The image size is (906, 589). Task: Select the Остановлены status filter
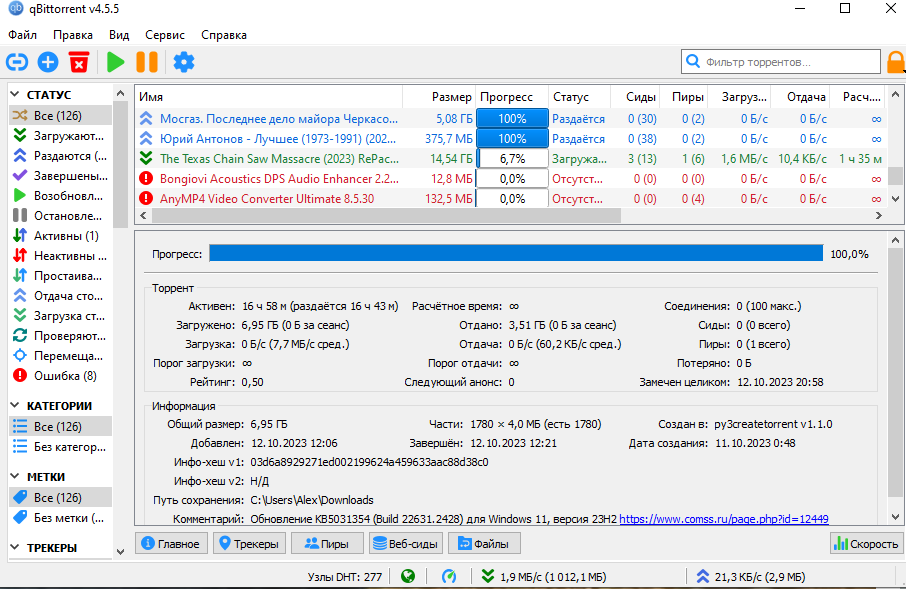pyautogui.click(x=61, y=216)
